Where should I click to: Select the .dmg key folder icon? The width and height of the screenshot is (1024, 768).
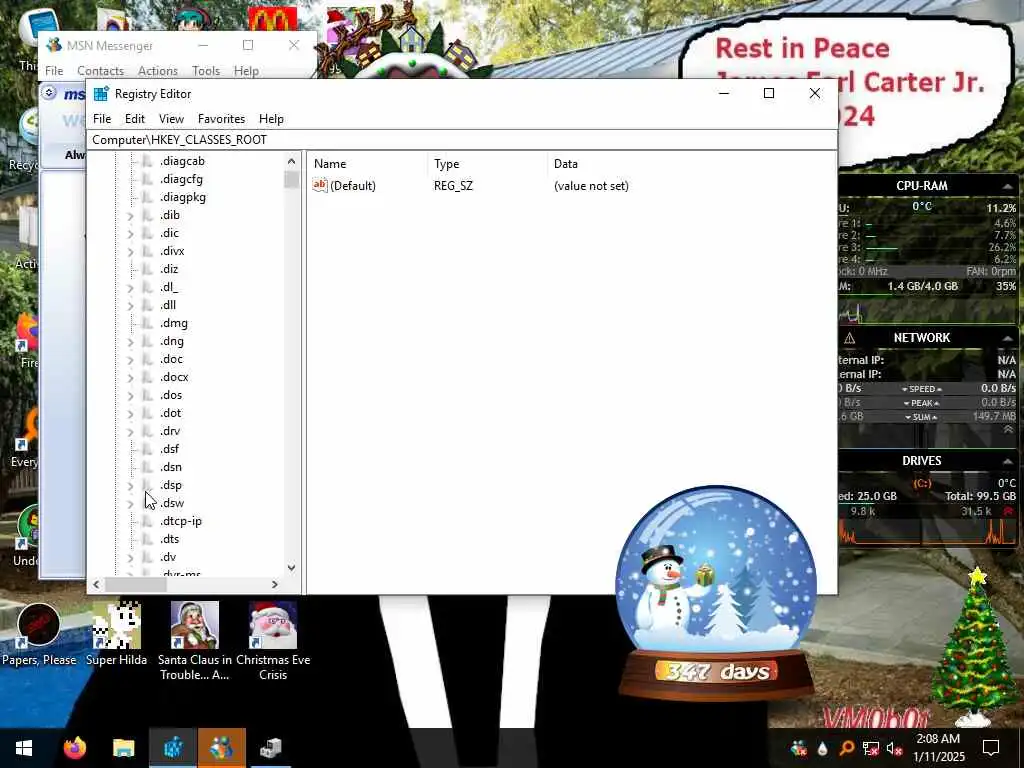pyautogui.click(x=148, y=323)
